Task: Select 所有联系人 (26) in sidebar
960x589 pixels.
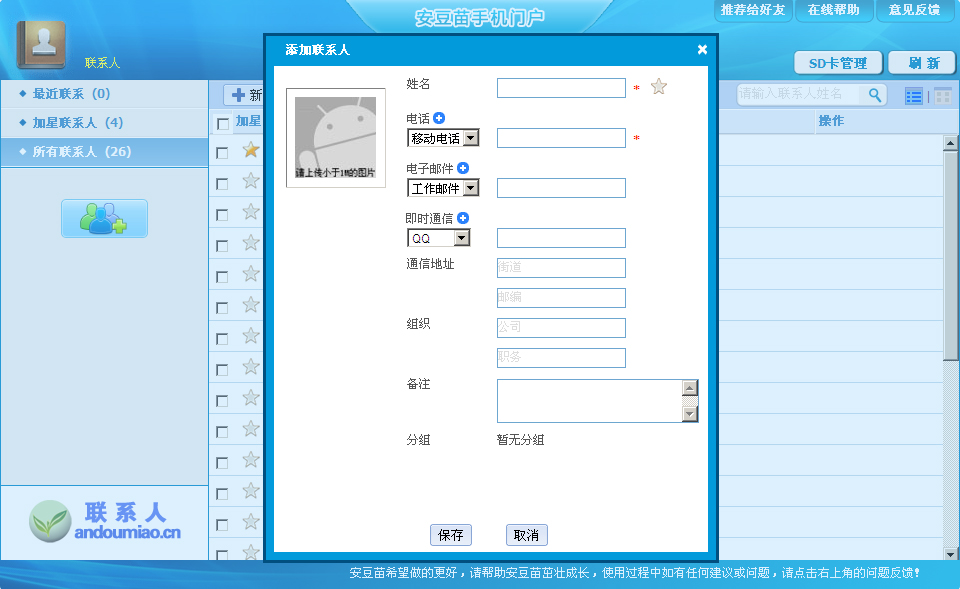Action: (105, 152)
